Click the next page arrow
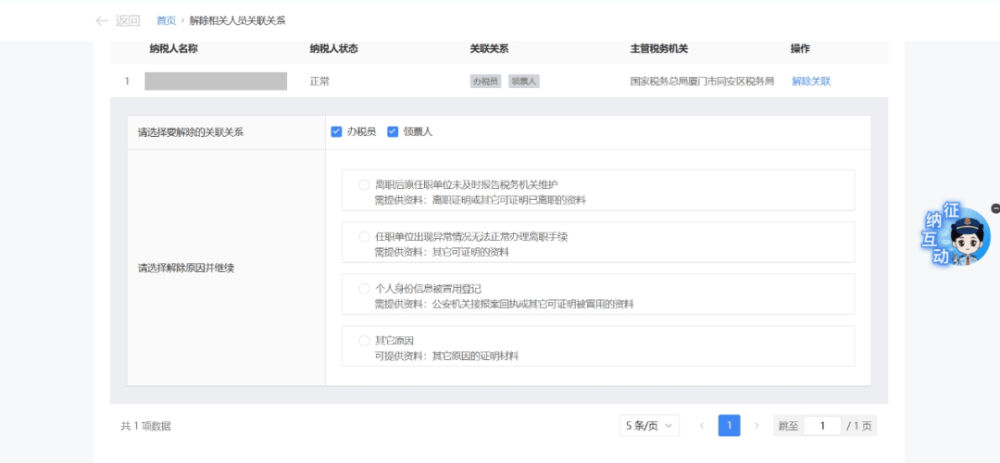The image size is (1000, 463). click(x=756, y=425)
